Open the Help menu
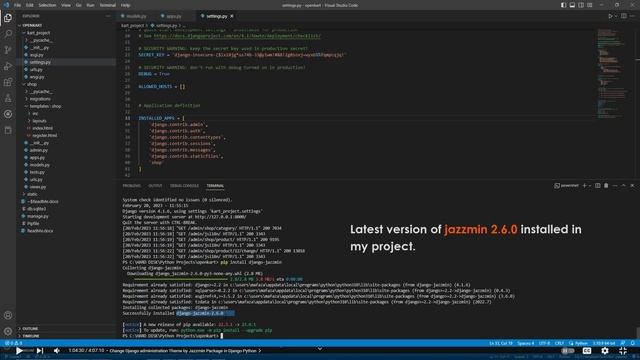 [126, 5]
